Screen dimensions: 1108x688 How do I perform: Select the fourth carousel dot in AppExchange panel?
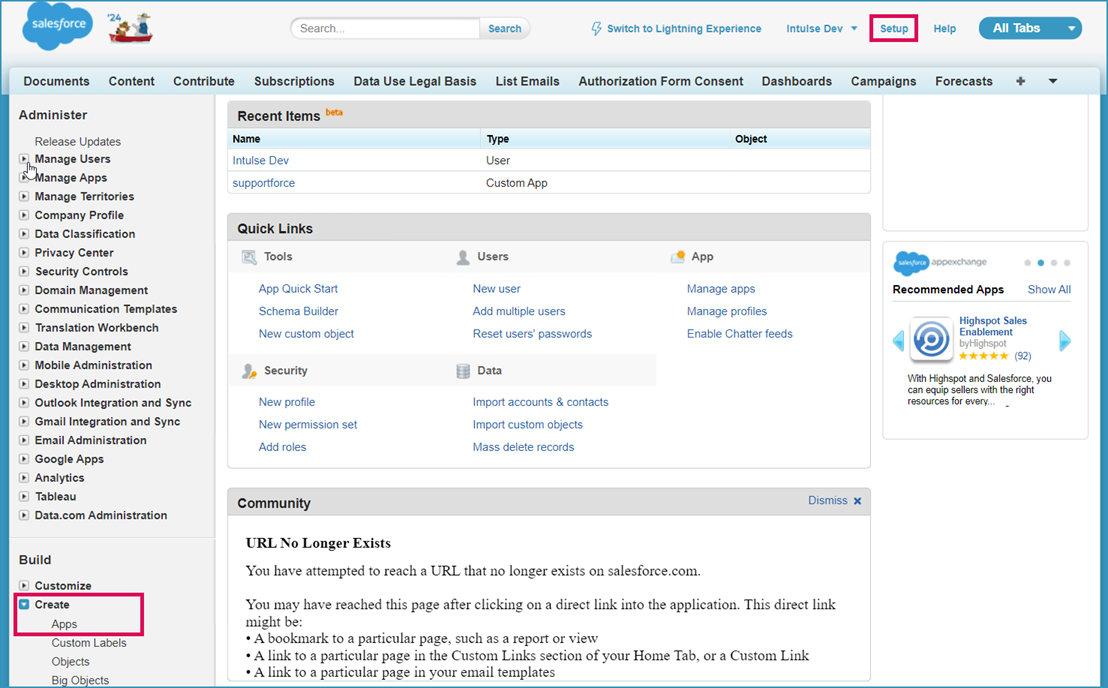pos(1067,263)
